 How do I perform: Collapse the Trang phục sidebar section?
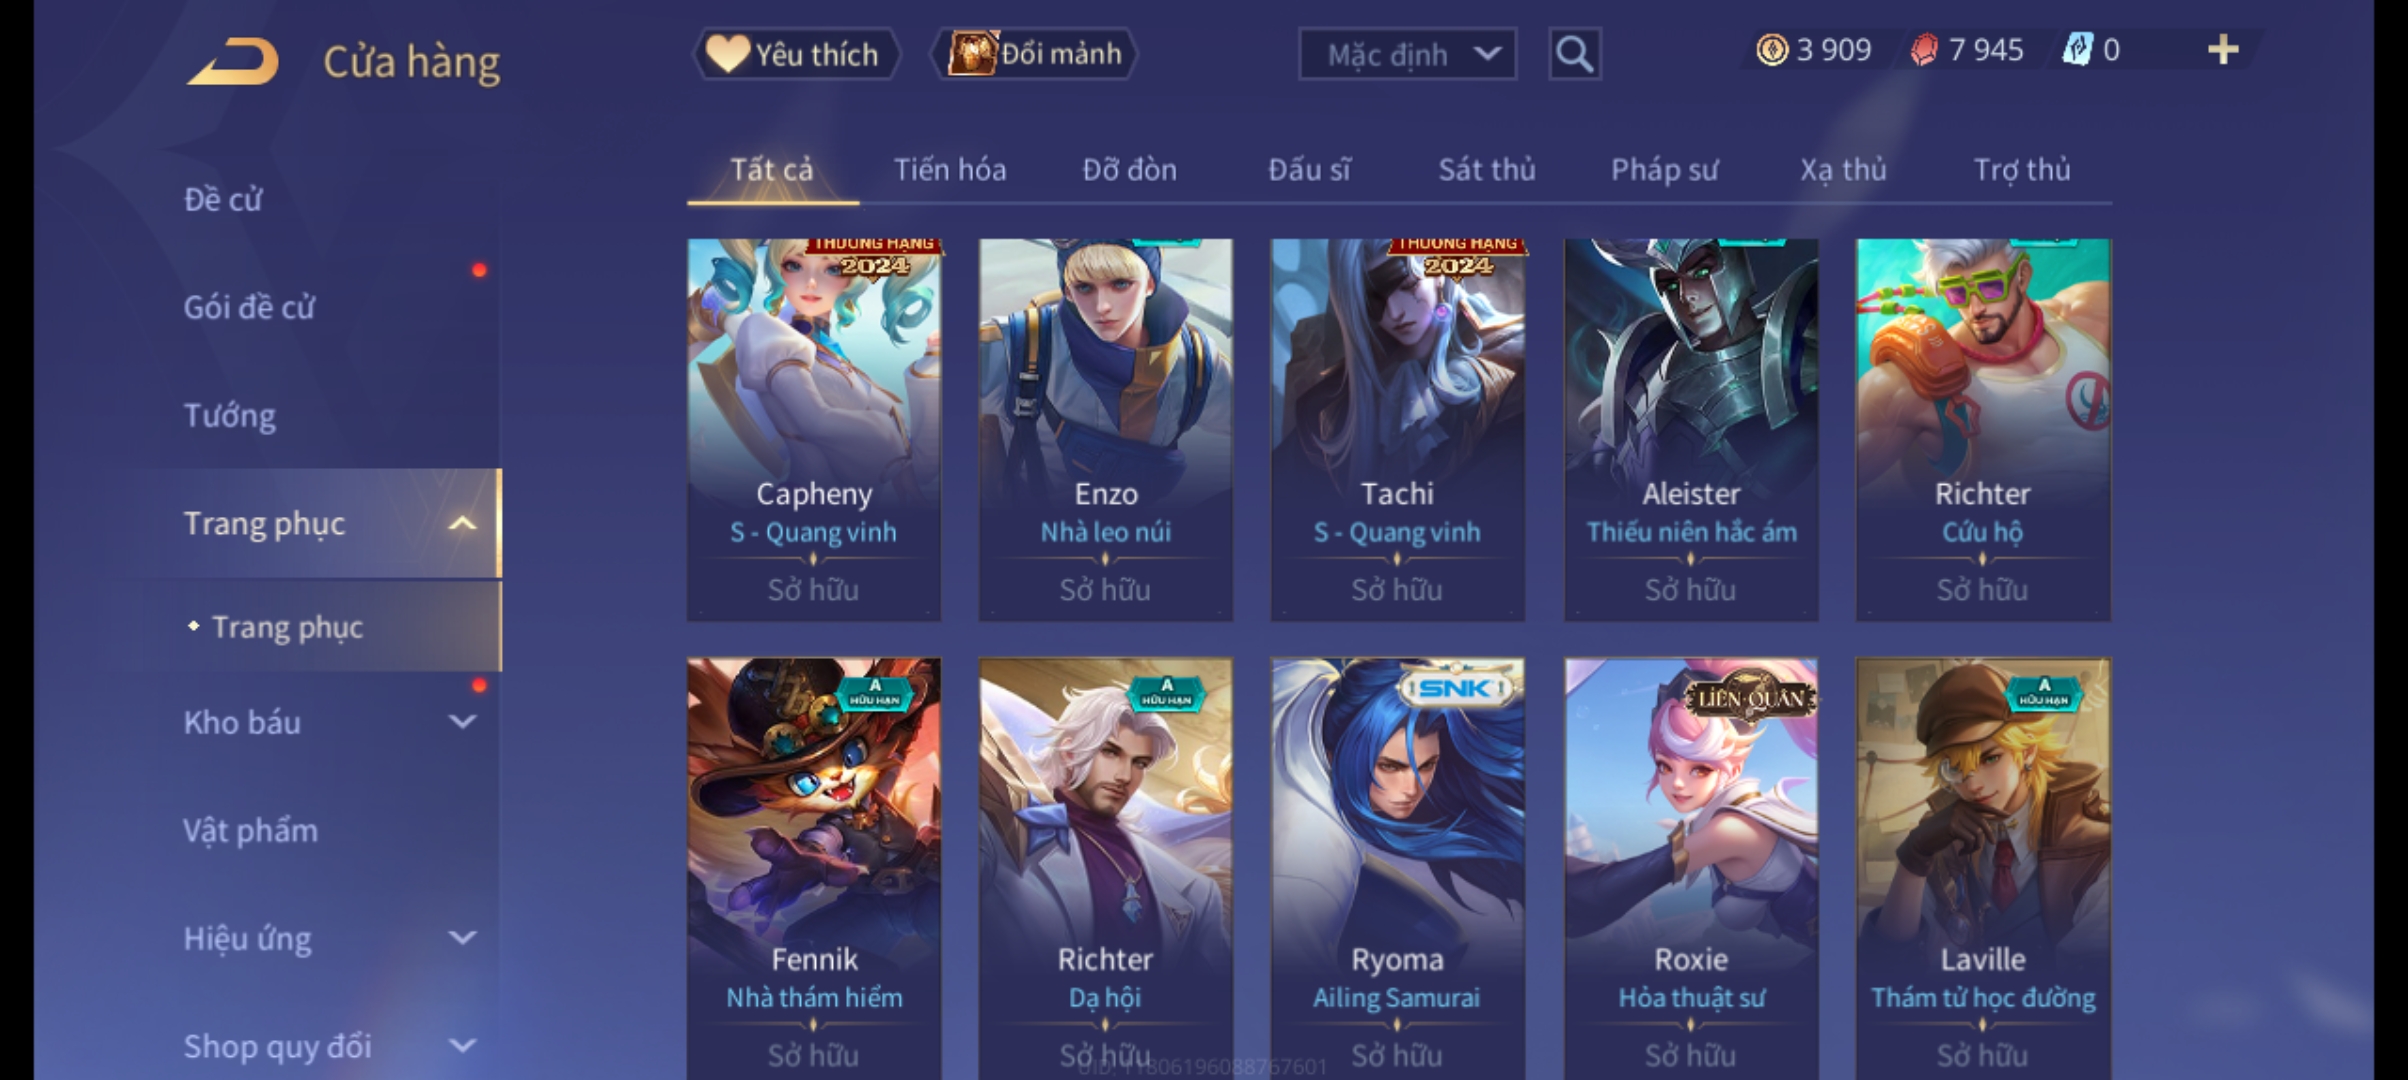click(462, 523)
